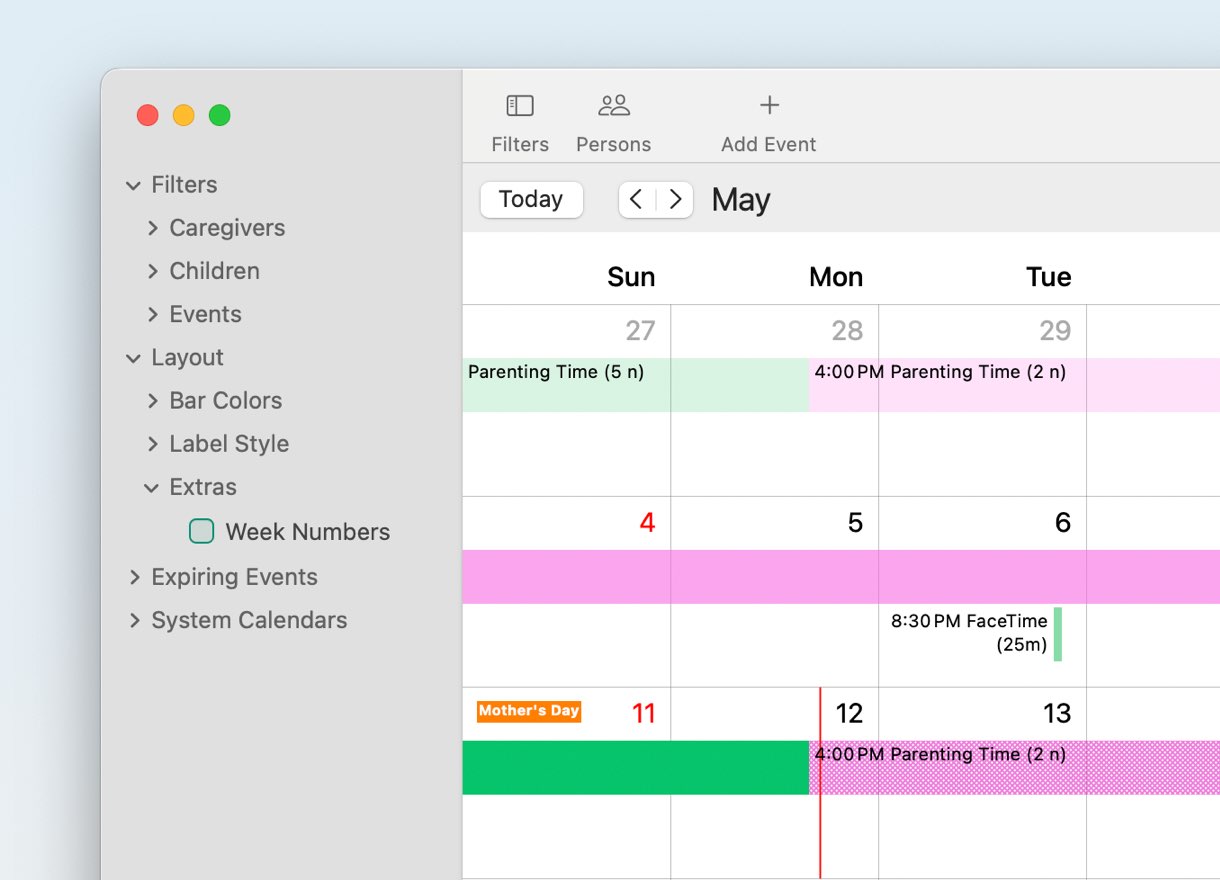The width and height of the screenshot is (1220, 880).
Task: Open the hatched 4:00 PM Parenting Time event on the 12th
Action: [x=1014, y=768]
